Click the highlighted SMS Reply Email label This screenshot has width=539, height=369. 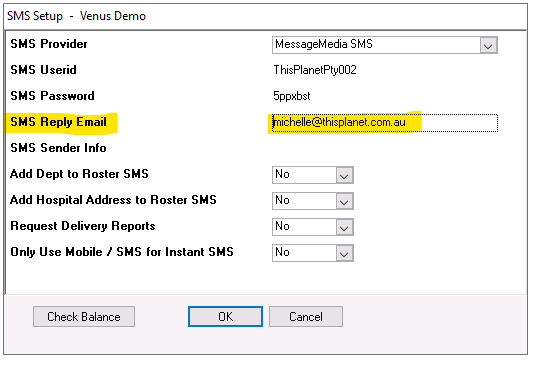[58, 122]
